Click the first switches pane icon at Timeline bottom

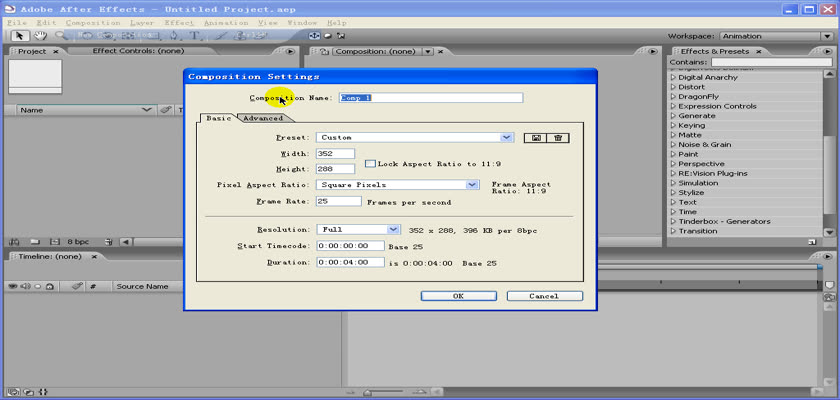[14, 392]
